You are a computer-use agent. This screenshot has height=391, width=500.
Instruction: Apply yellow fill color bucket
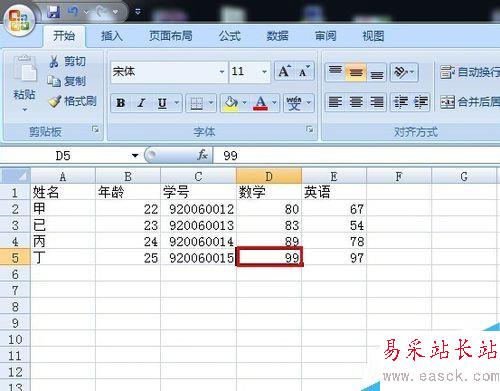coord(231,103)
